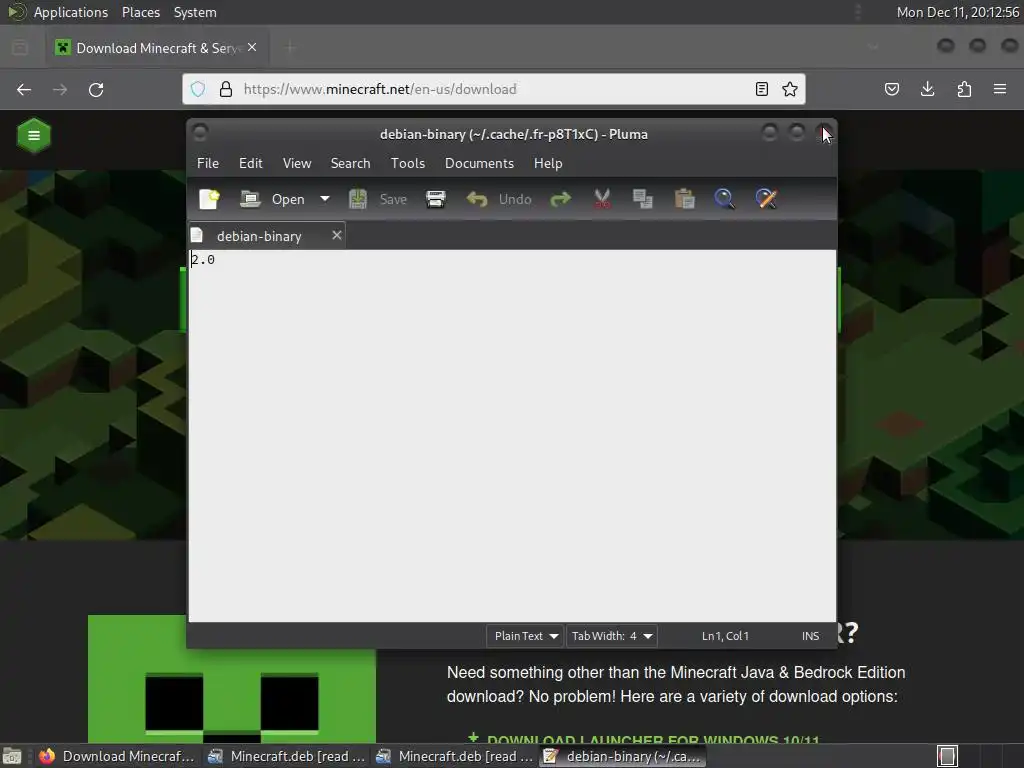
Task: Open the Minecraft site green hamburger menu
Action: click(x=34, y=136)
